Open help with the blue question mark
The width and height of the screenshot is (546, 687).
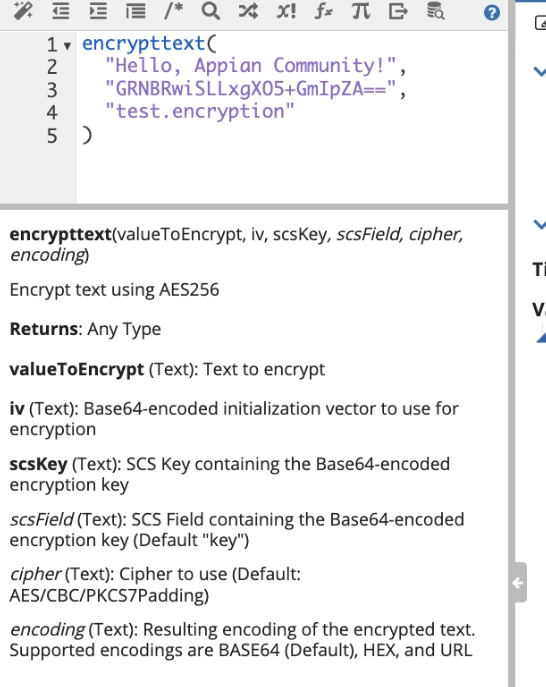coord(492,13)
